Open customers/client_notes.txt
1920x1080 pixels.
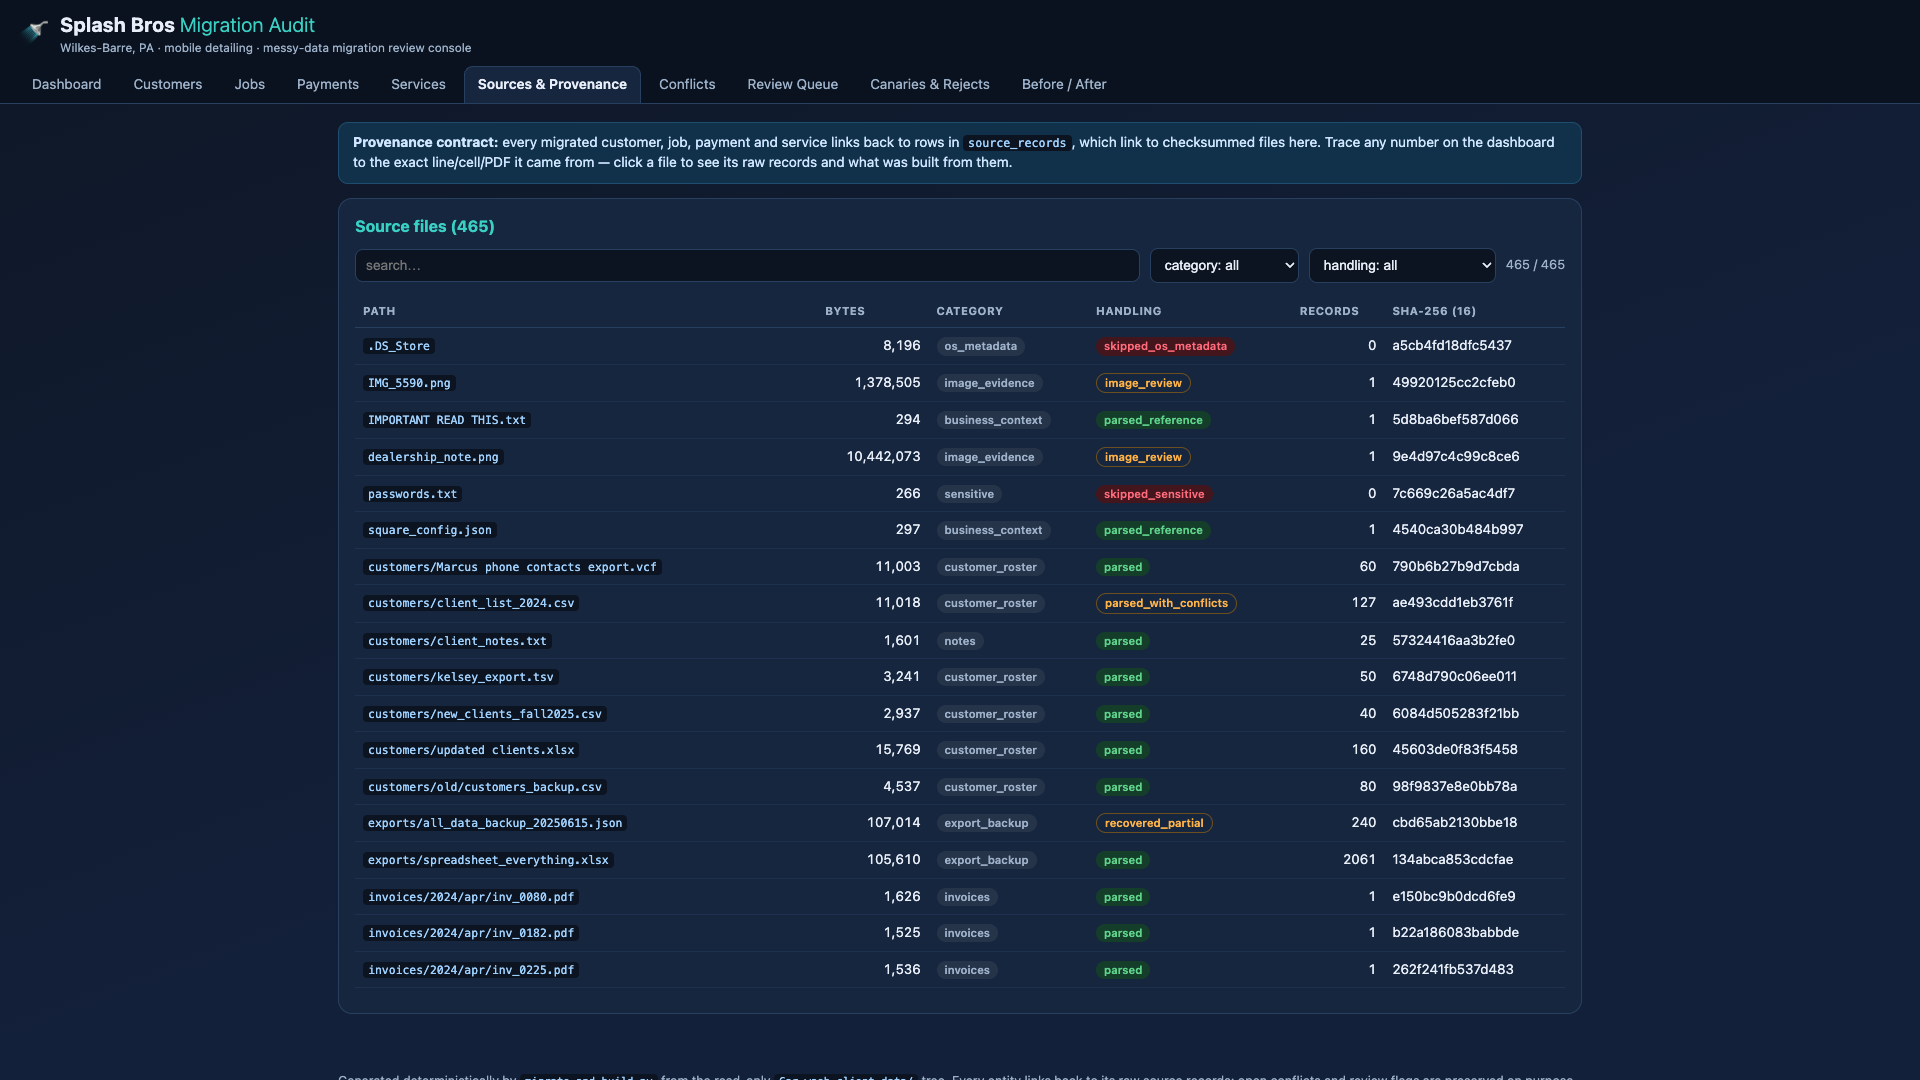(x=457, y=641)
